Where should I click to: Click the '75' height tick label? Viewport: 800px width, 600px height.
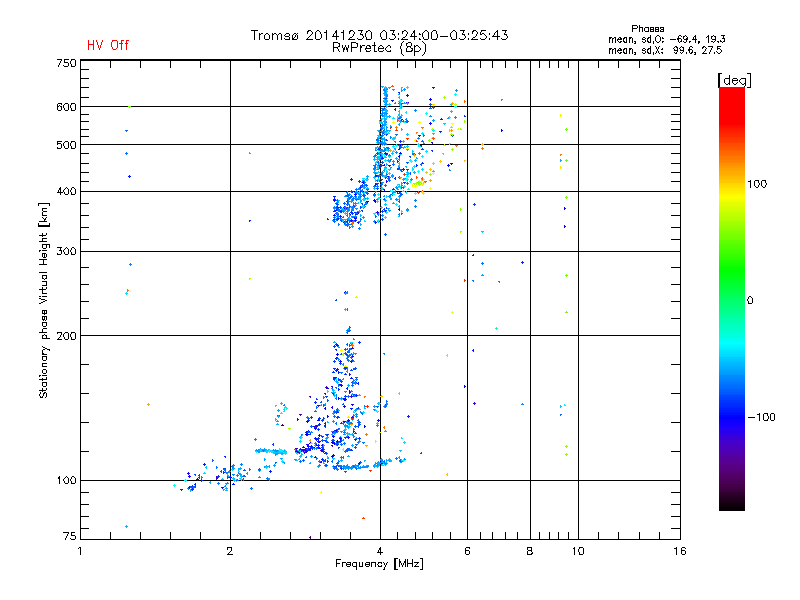pos(70,536)
